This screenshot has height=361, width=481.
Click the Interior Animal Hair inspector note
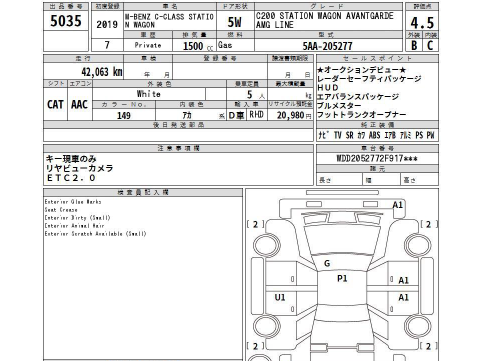[75, 226]
